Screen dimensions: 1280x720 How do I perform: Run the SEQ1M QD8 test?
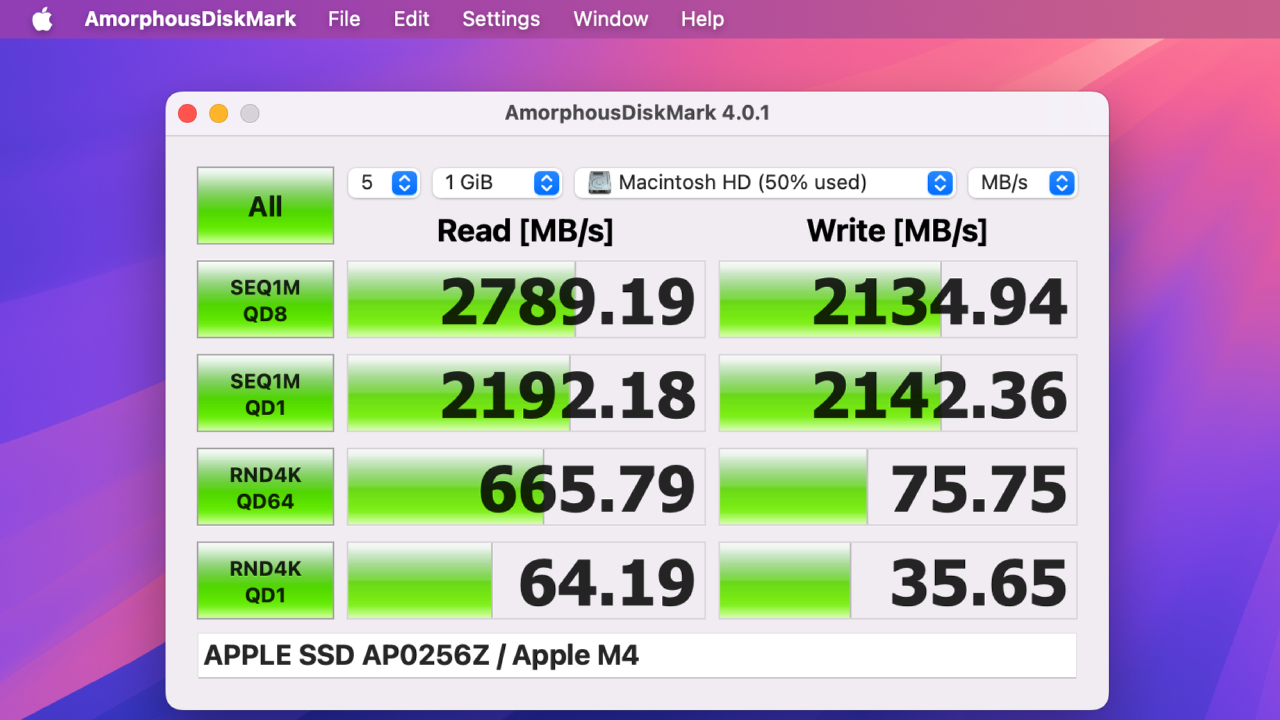(x=265, y=299)
